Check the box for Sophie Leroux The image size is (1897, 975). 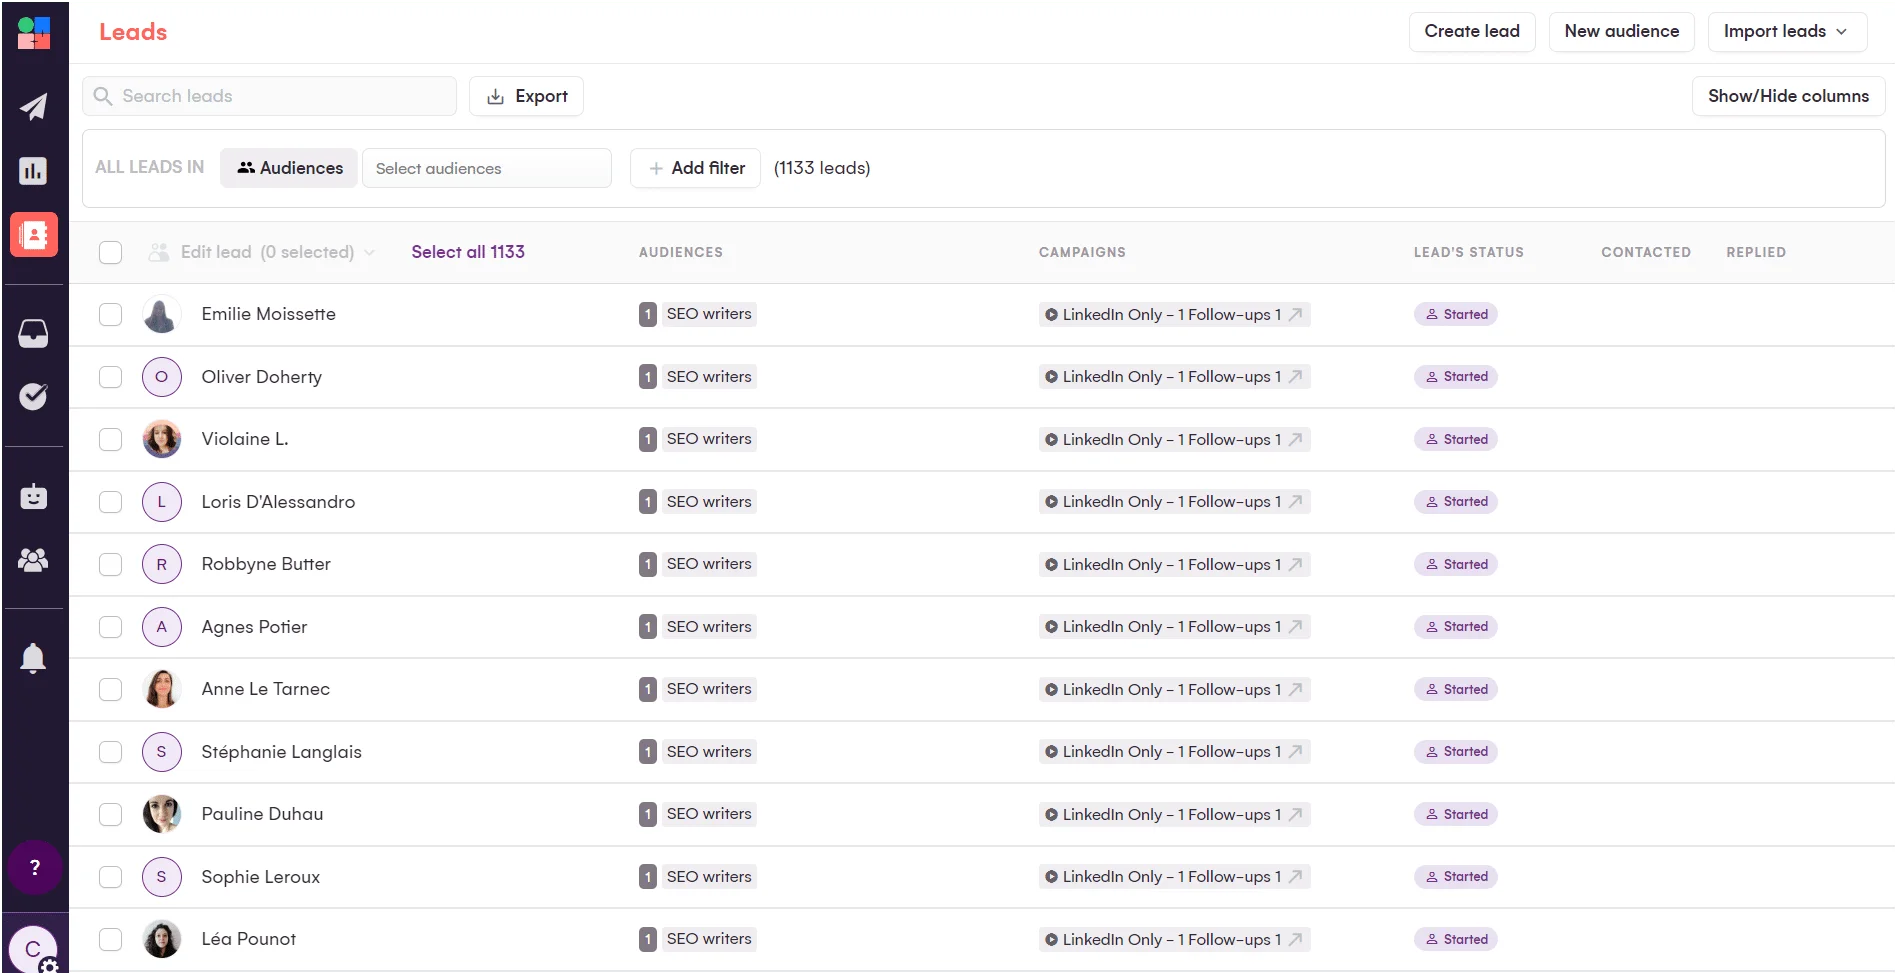pos(111,877)
